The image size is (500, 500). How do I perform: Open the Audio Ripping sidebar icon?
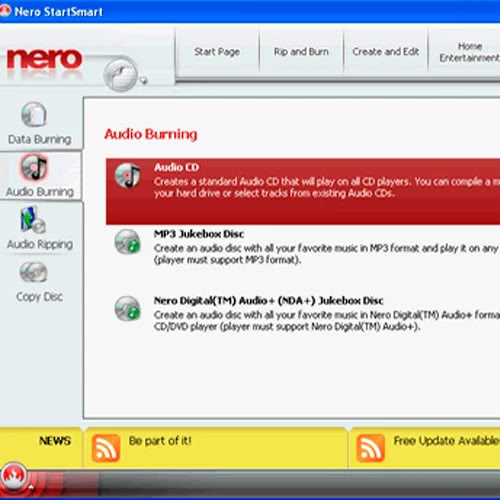[33, 220]
